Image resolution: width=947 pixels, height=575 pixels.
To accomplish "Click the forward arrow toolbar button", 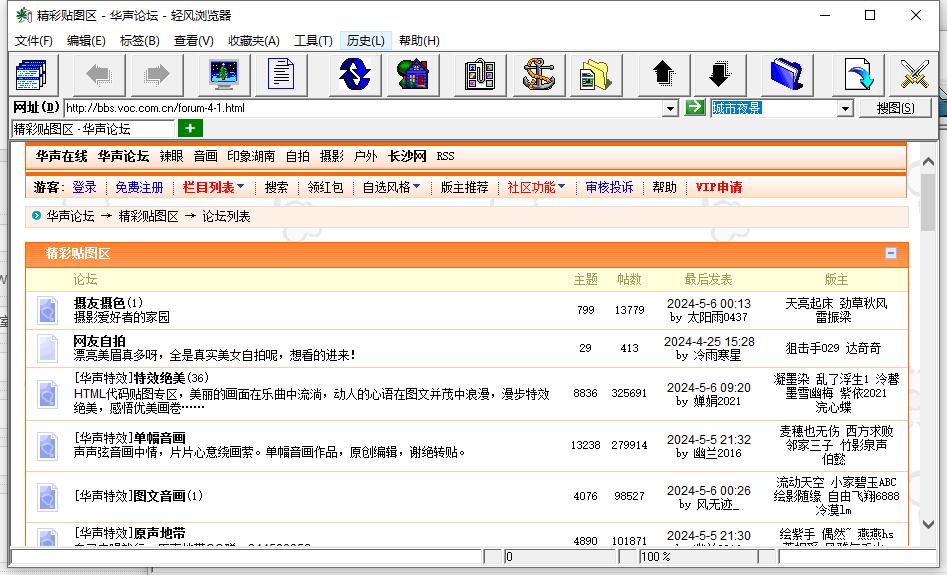I will point(156,74).
